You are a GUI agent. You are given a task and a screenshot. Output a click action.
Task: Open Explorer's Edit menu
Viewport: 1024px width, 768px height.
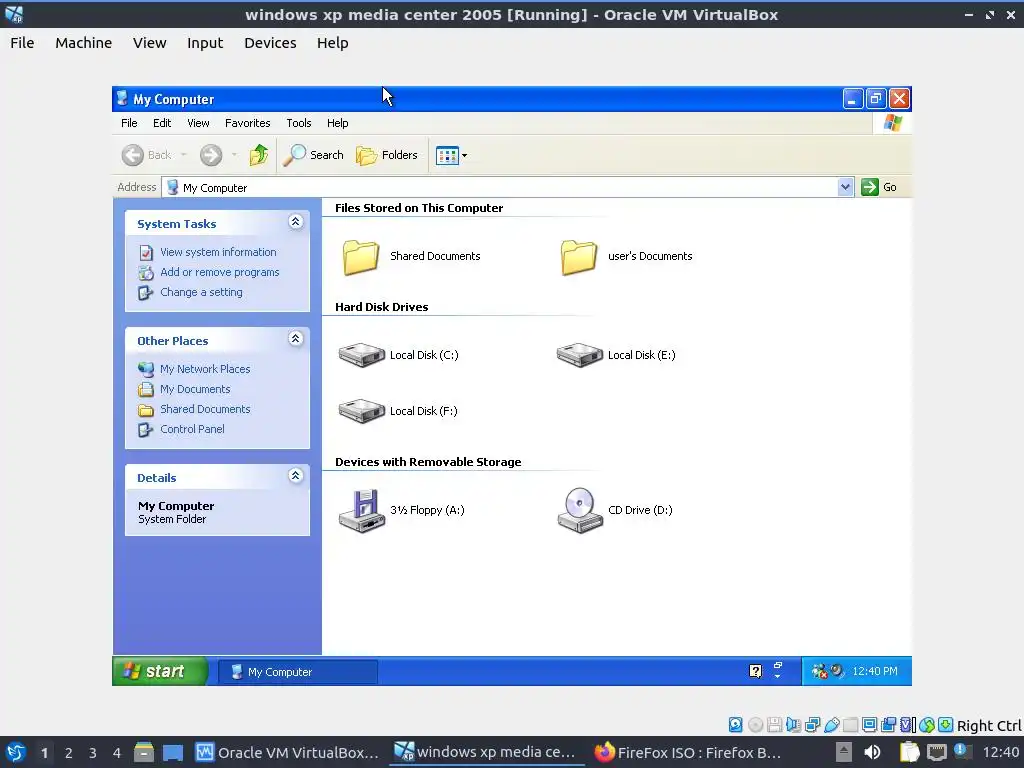point(162,123)
